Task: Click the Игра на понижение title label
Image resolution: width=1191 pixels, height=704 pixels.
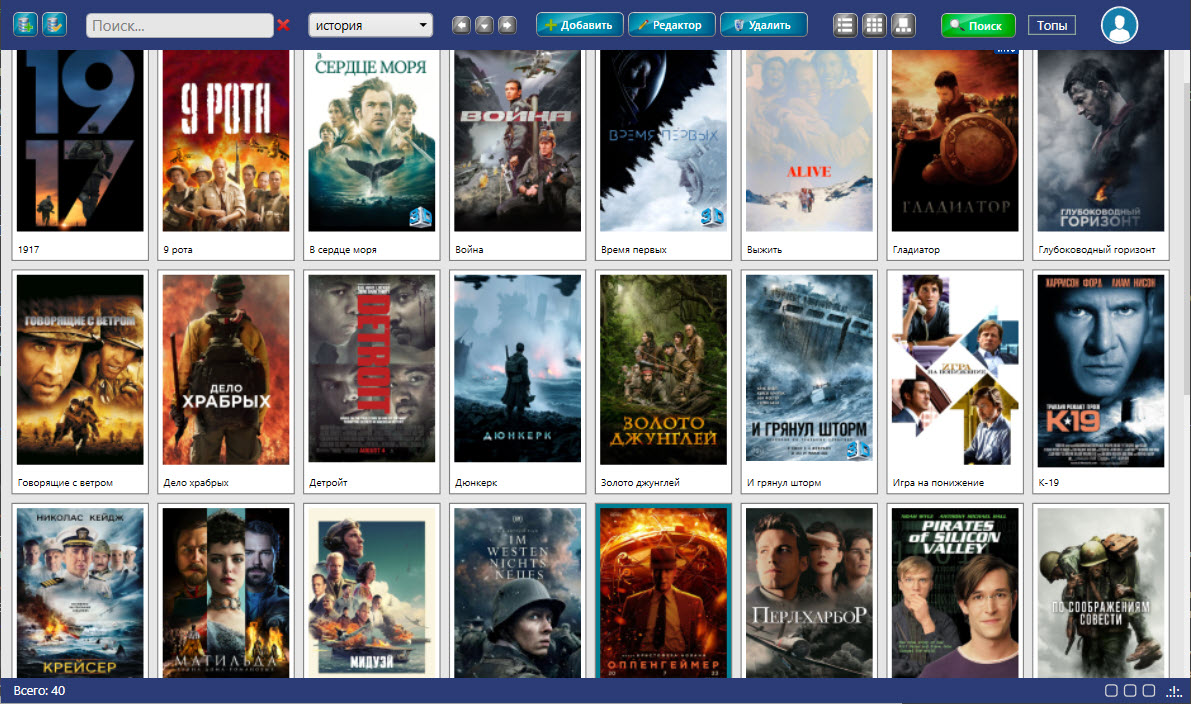Action: click(938, 482)
